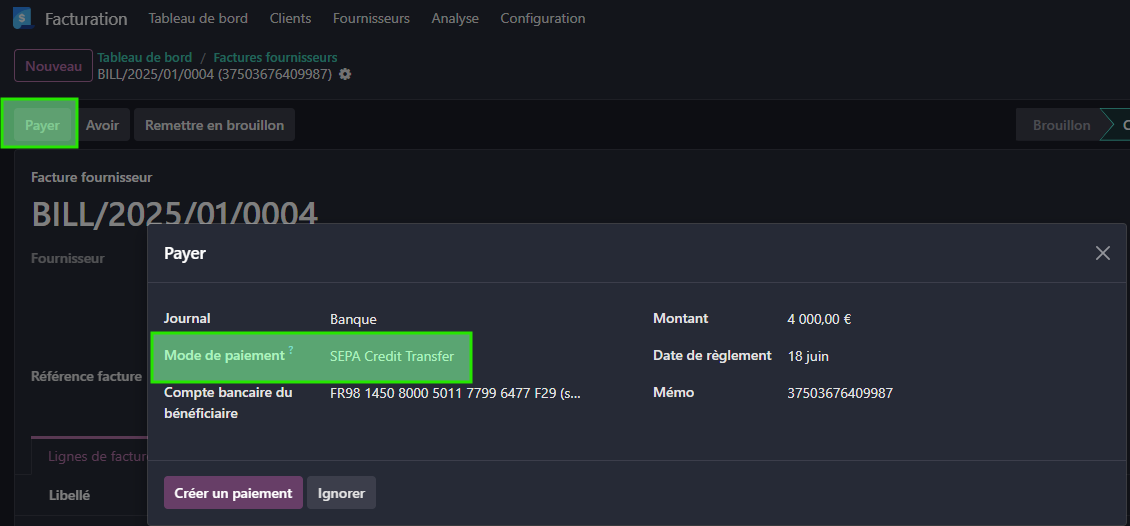Viewport: 1130px width, 526px height.
Task: Click the Avoir button
Action: 102,125
